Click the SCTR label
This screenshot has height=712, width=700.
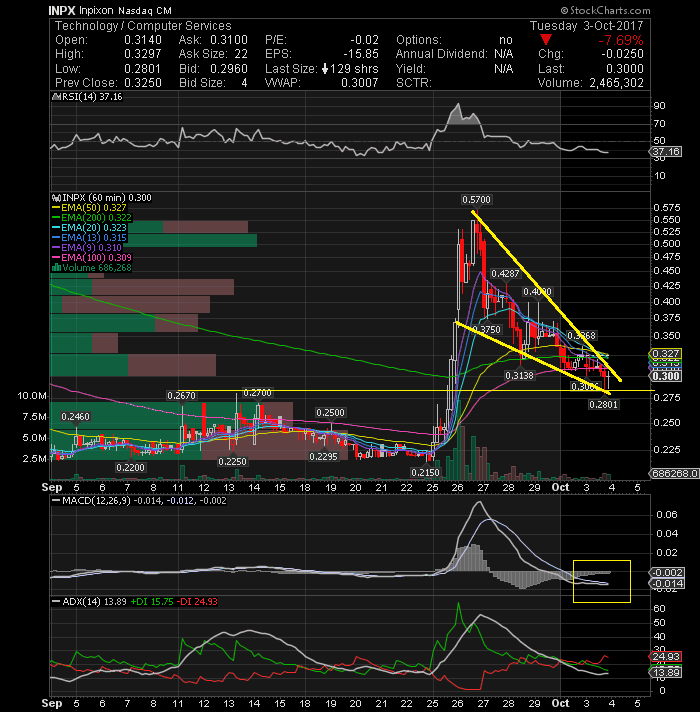click(414, 83)
